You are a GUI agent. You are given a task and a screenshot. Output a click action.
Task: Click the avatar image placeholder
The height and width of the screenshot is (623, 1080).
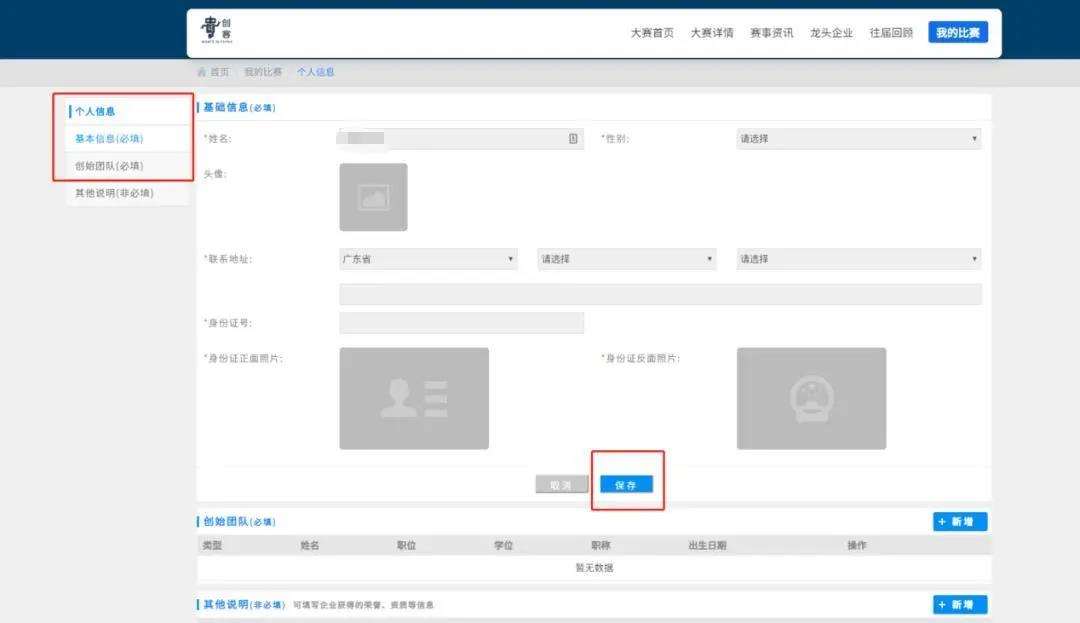pyautogui.click(x=373, y=197)
